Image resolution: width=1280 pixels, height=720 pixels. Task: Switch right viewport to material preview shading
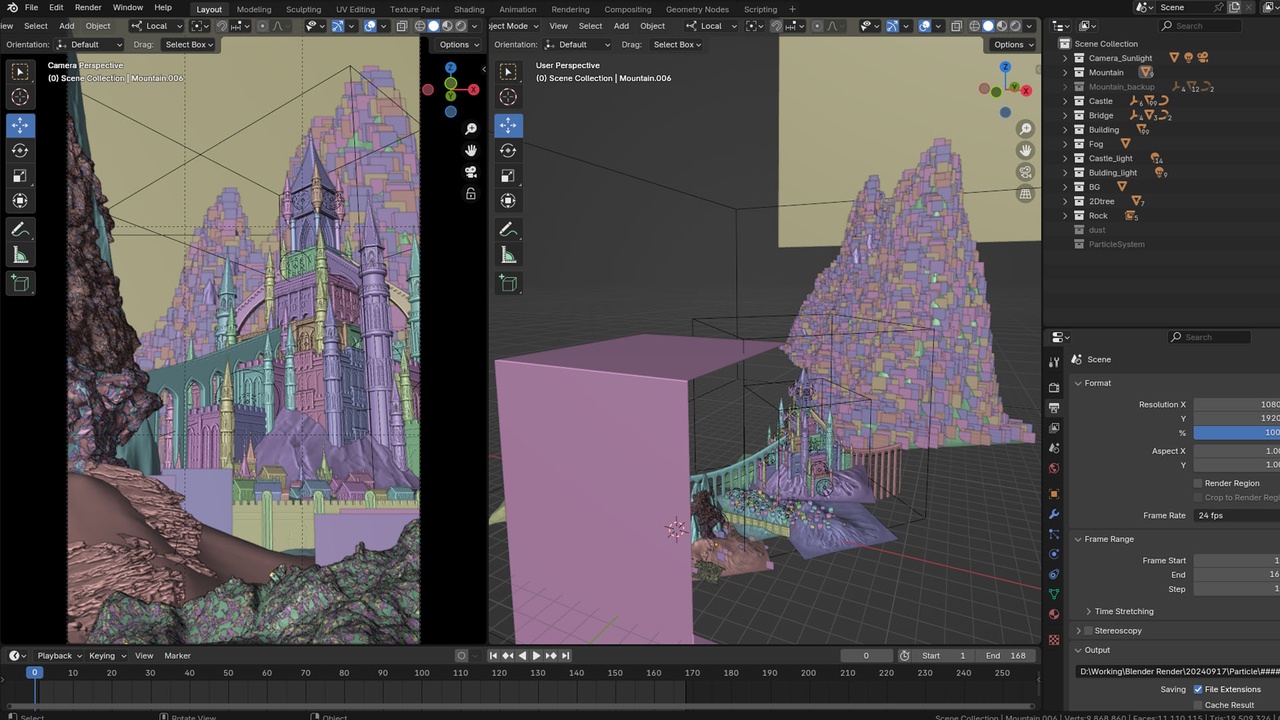click(x=1001, y=26)
